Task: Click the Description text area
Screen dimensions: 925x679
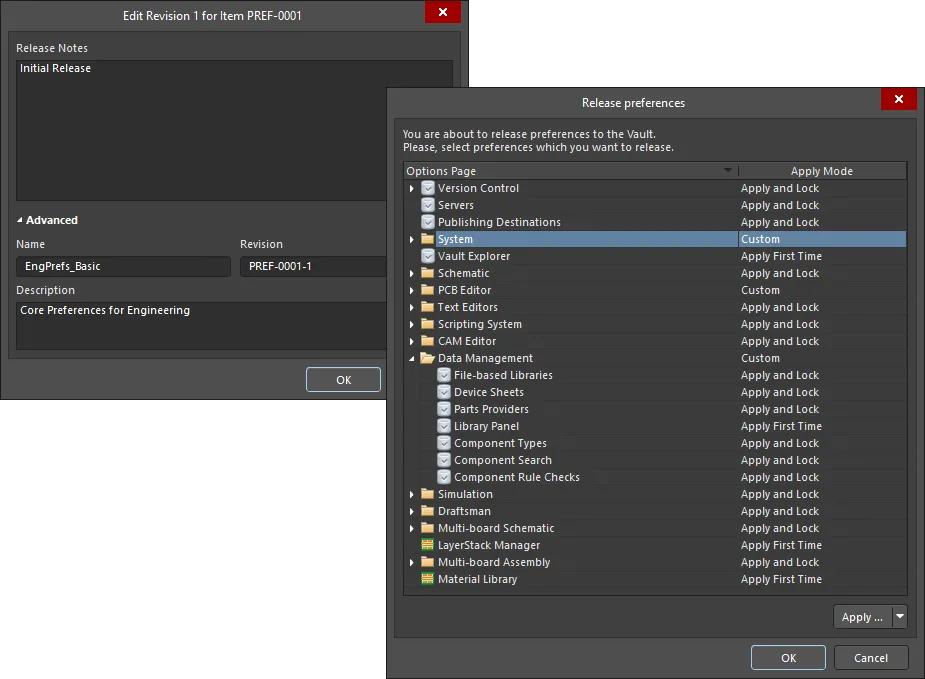Action: coord(201,326)
